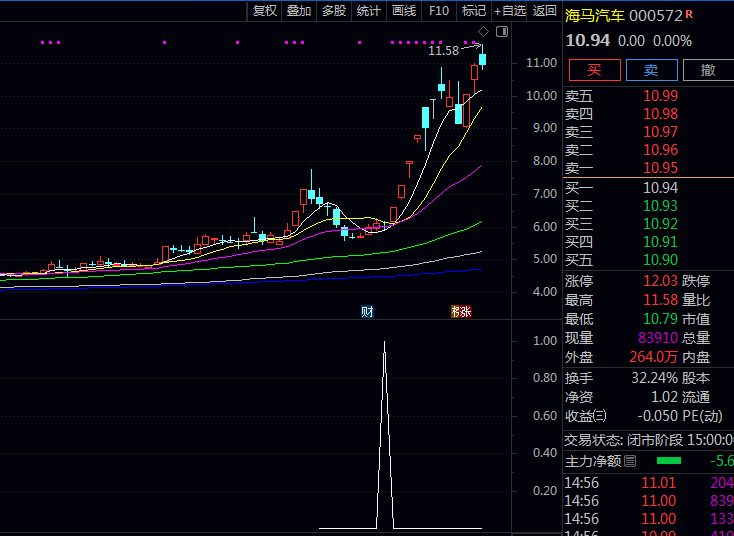Open the 复权 menu
The width and height of the screenshot is (734, 536).
click(x=265, y=11)
